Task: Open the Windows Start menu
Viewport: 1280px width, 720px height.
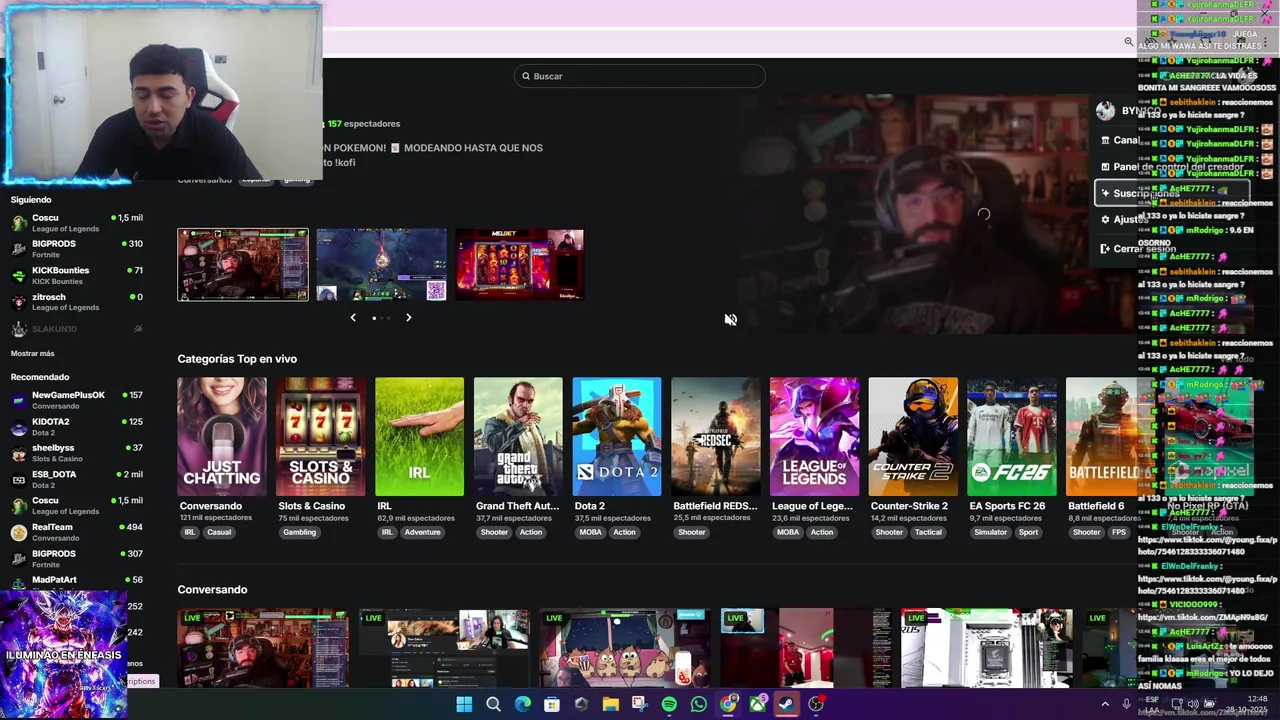Action: 464,704
